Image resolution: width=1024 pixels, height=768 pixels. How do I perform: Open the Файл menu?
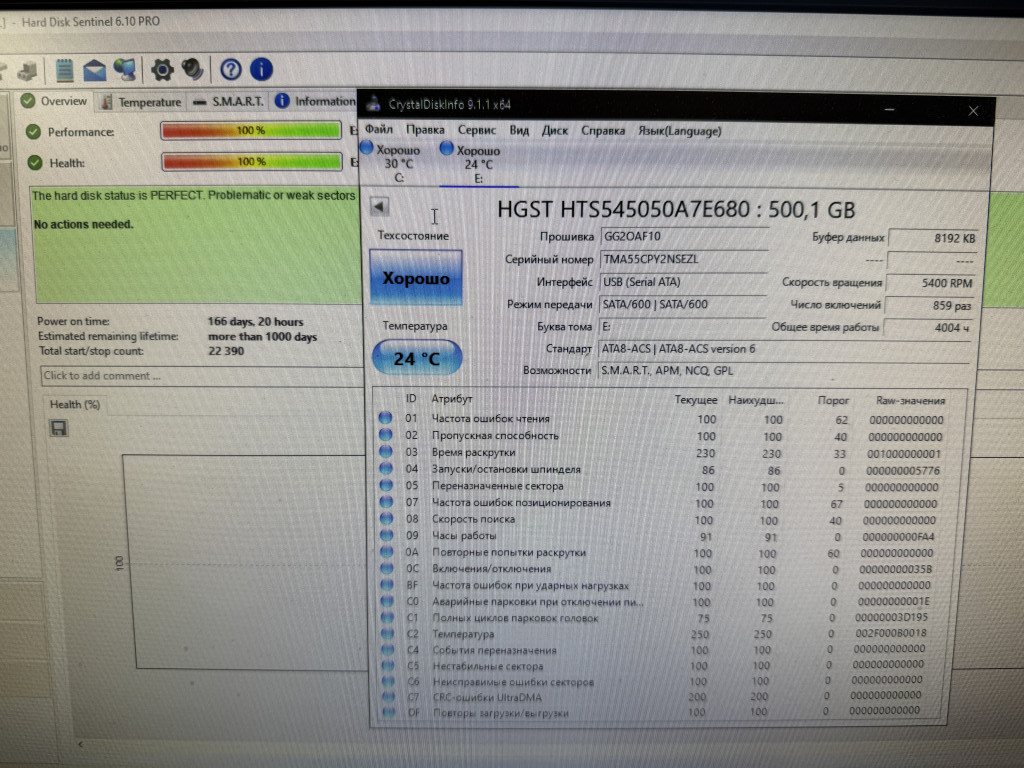click(379, 130)
